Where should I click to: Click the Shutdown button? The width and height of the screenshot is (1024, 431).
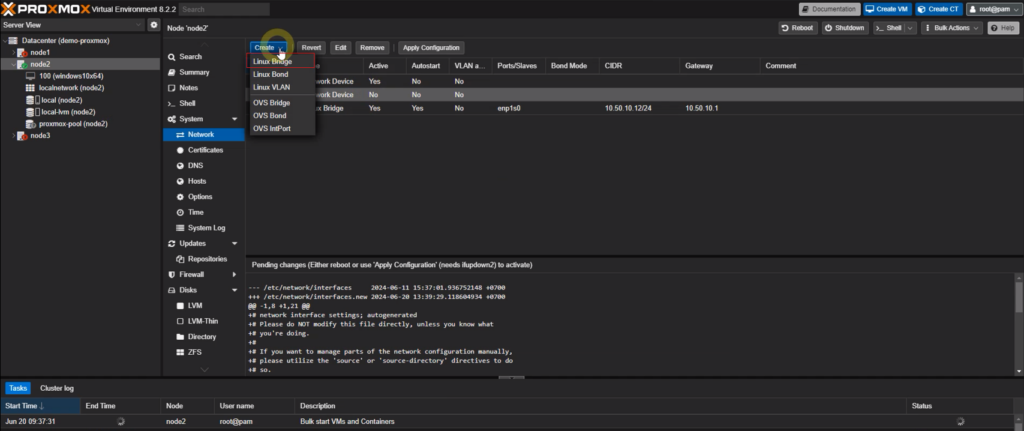point(844,28)
